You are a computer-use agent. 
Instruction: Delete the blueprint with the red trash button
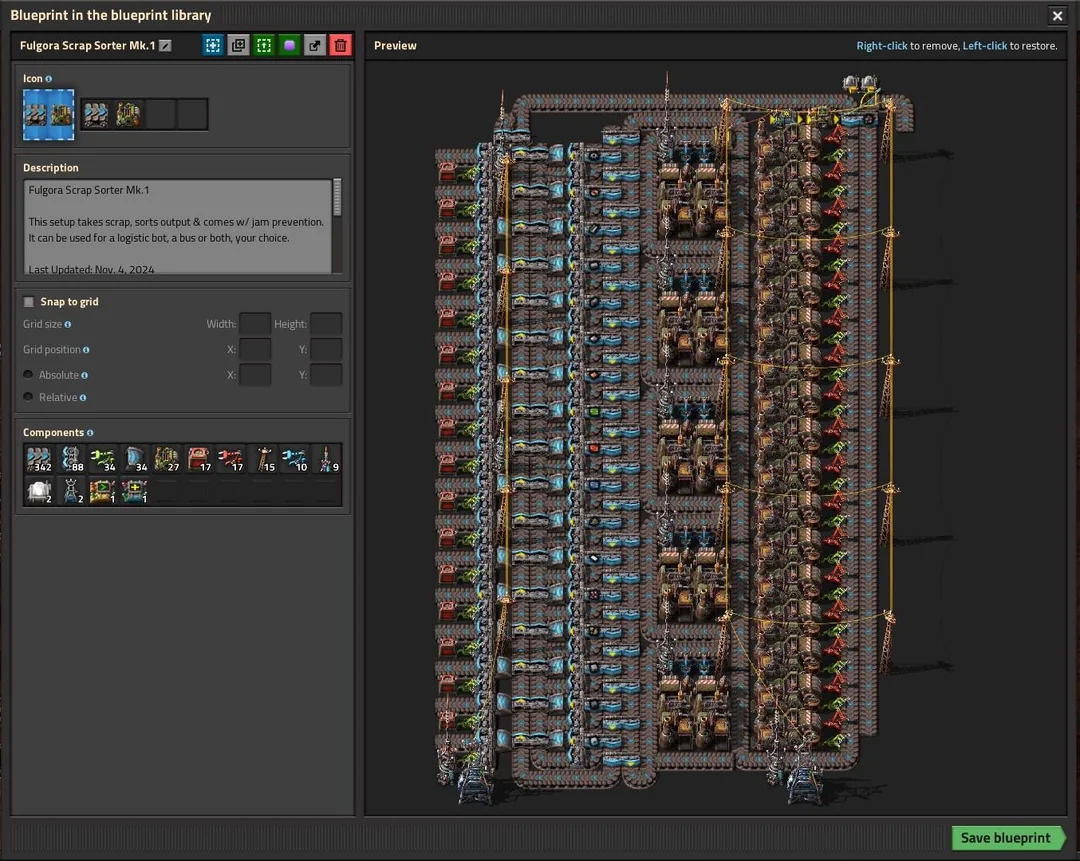340,45
